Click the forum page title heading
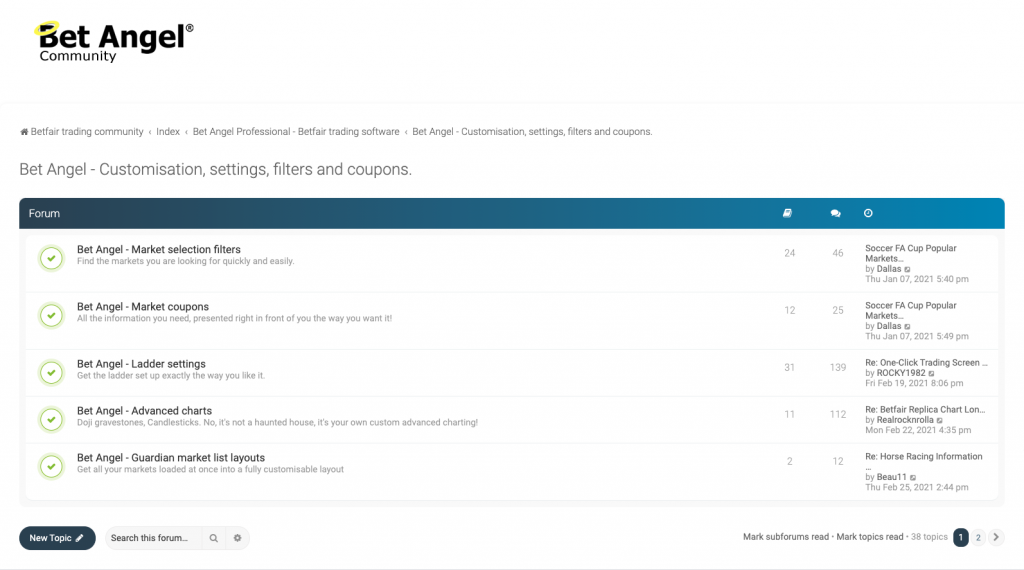1024x570 pixels. 216,170
